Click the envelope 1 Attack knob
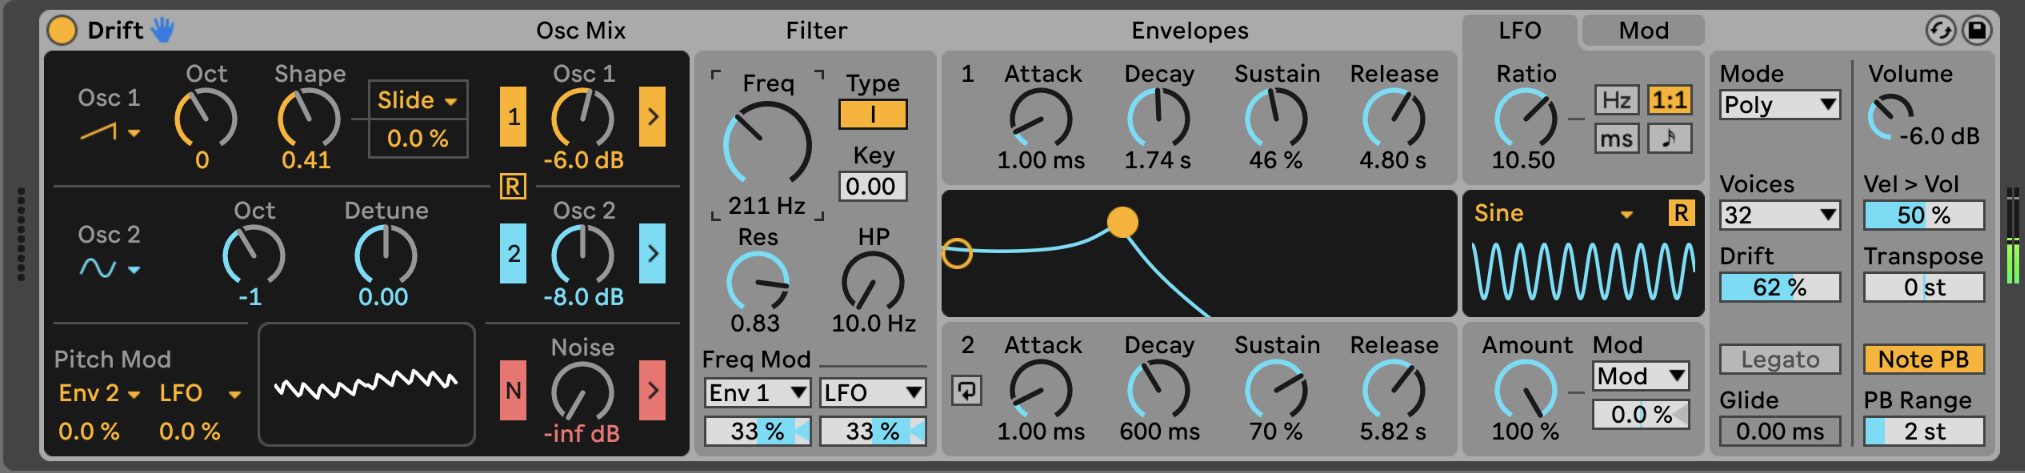Screen dimensions: 2025x473 1041,119
